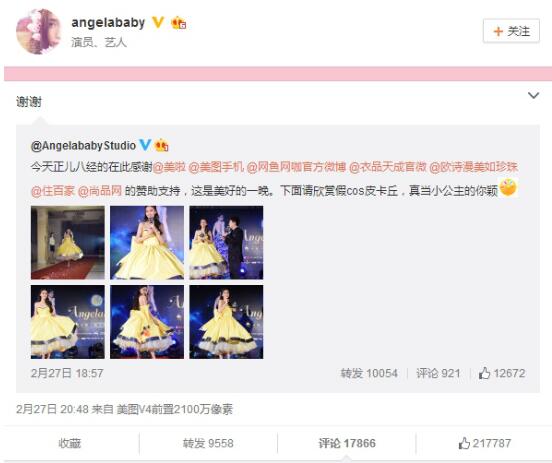The image size is (552, 463).
Task: Open the 评论 17866 comments tab
Action: pos(347,443)
